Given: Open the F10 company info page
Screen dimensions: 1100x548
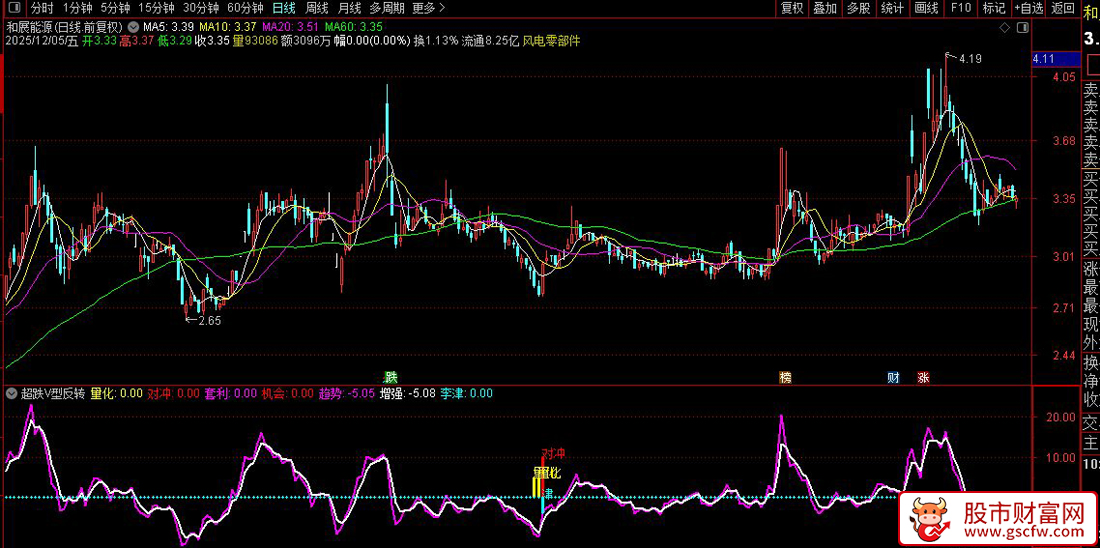Looking at the screenshot, I should click(961, 8).
